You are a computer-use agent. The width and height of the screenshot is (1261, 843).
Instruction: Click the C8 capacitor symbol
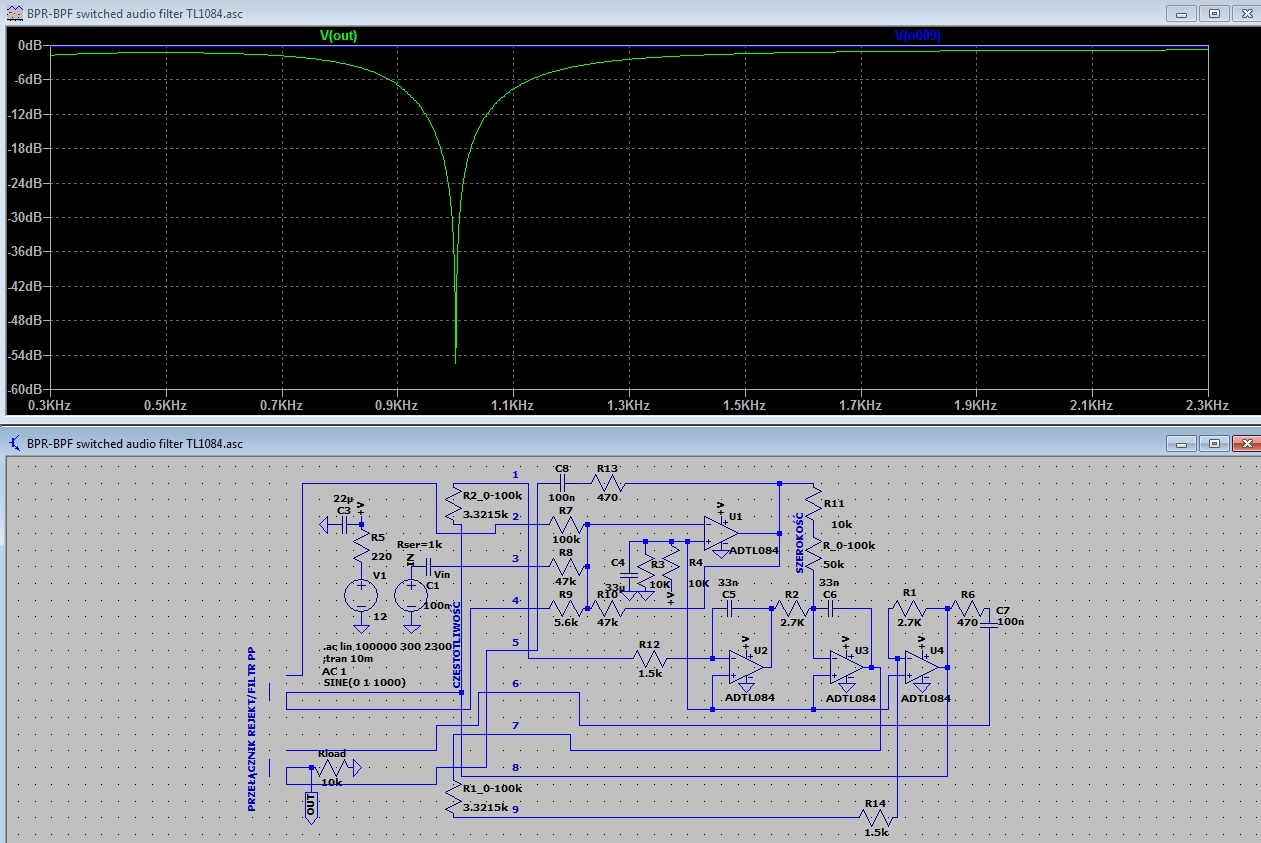click(562, 482)
